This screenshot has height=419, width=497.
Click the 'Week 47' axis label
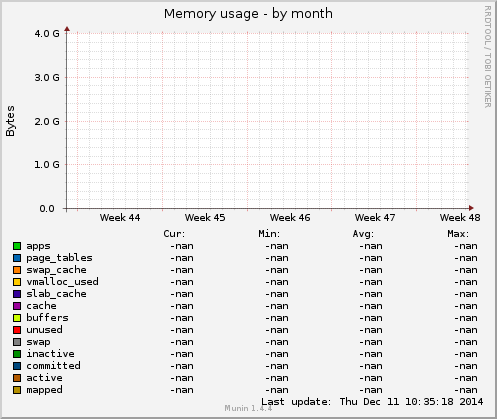tap(375, 218)
